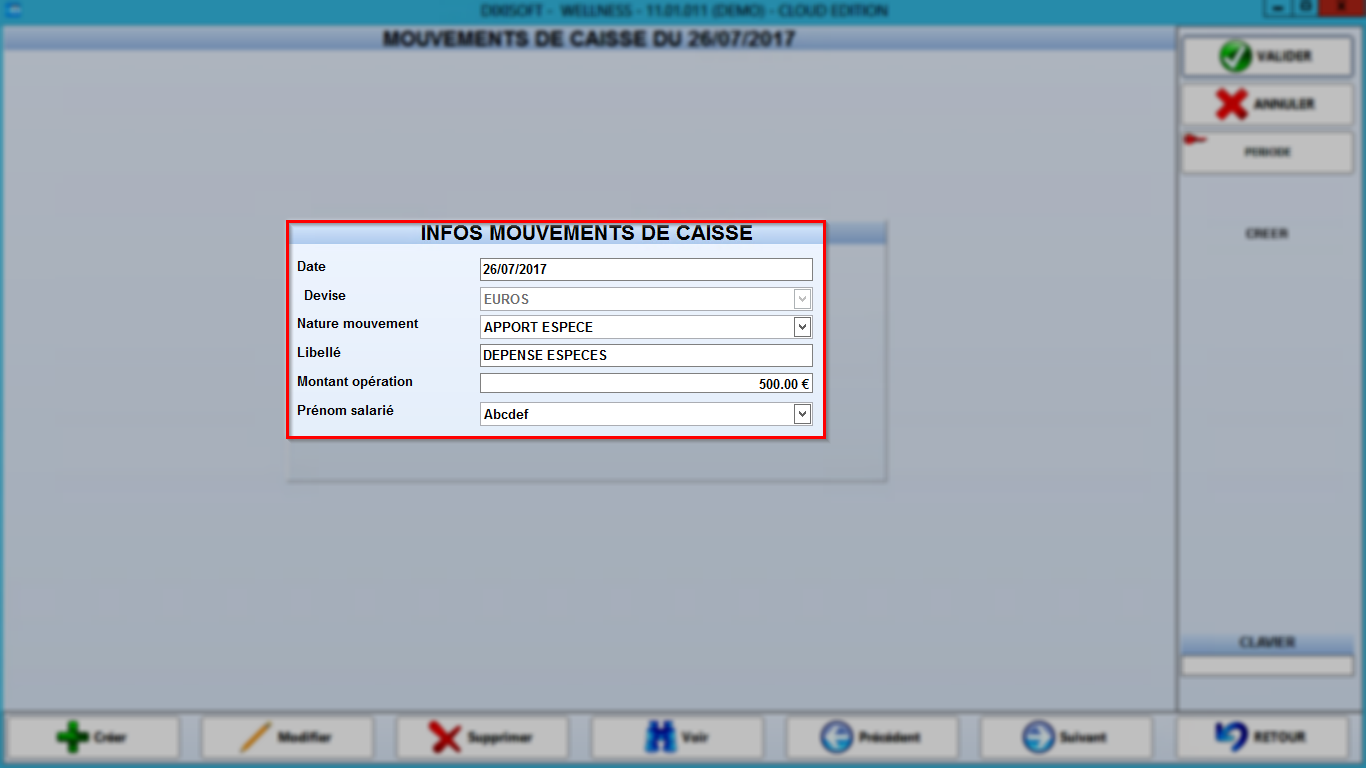The height and width of the screenshot is (768, 1366).
Task: Open the Prénom salarié dropdown arrow
Action: point(802,414)
